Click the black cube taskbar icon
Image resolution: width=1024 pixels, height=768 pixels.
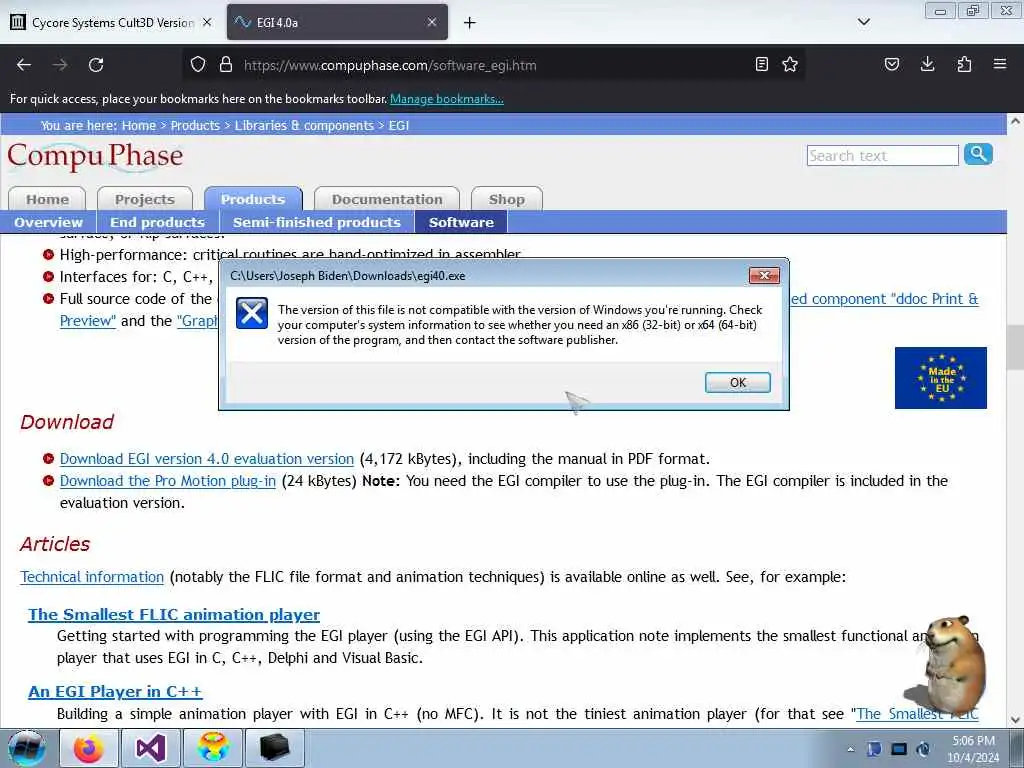tap(274, 748)
